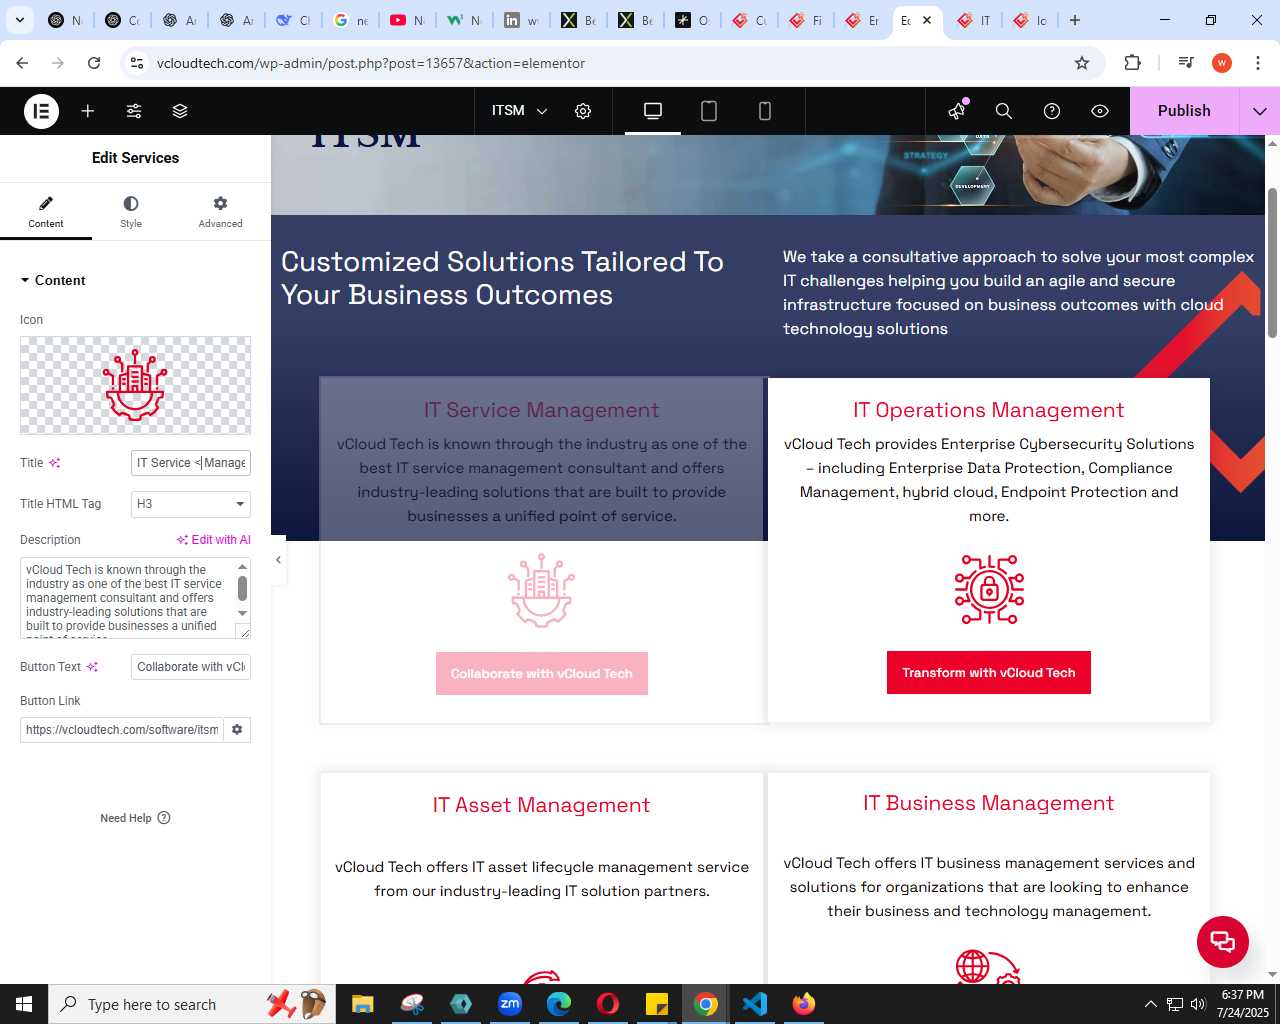
Task: Open Firefox from taskbar
Action: click(x=804, y=1004)
